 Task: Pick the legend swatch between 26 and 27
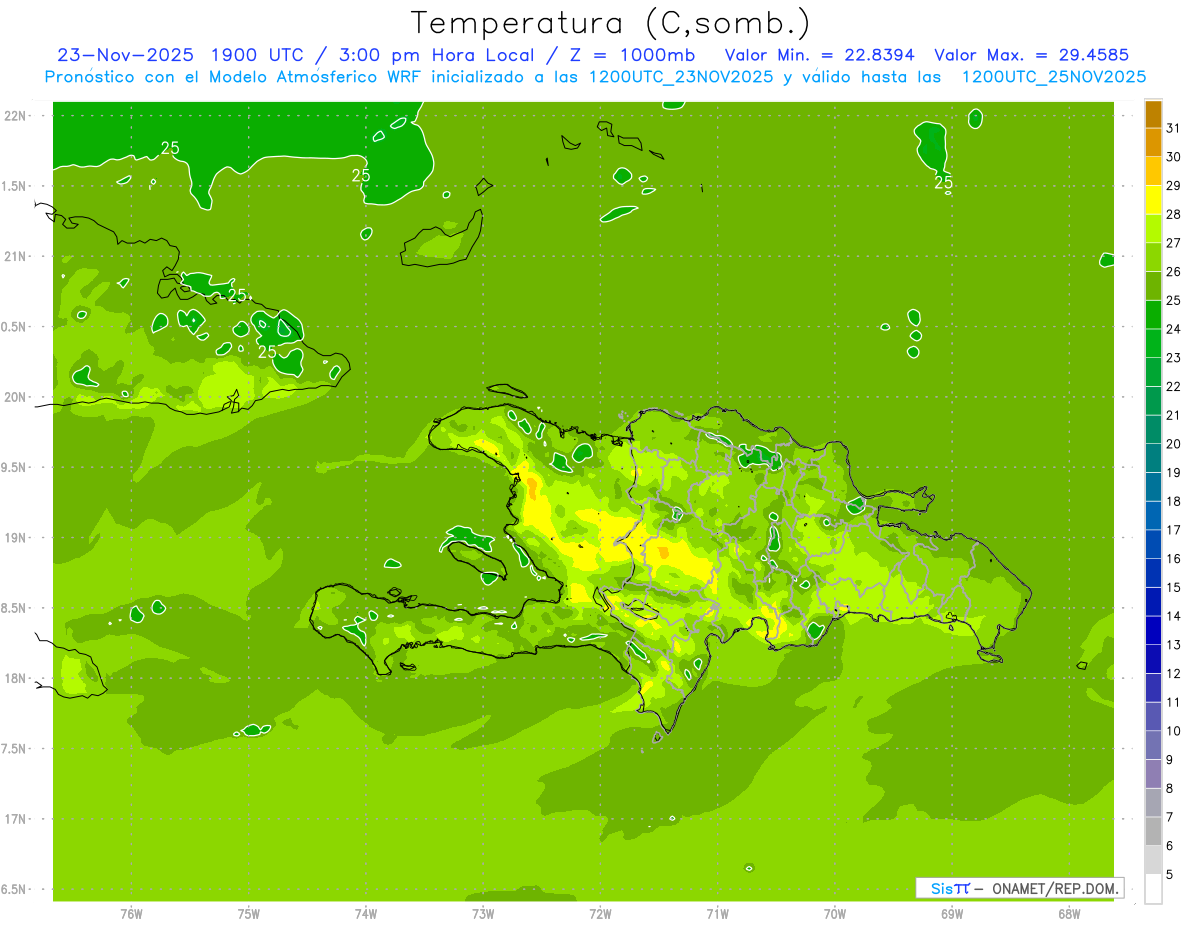(1153, 258)
